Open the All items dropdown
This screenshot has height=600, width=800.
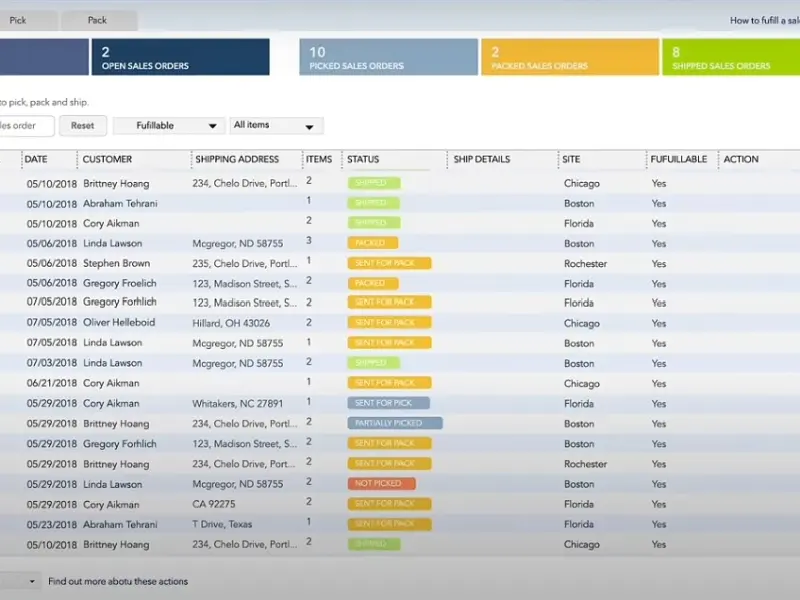click(276, 126)
